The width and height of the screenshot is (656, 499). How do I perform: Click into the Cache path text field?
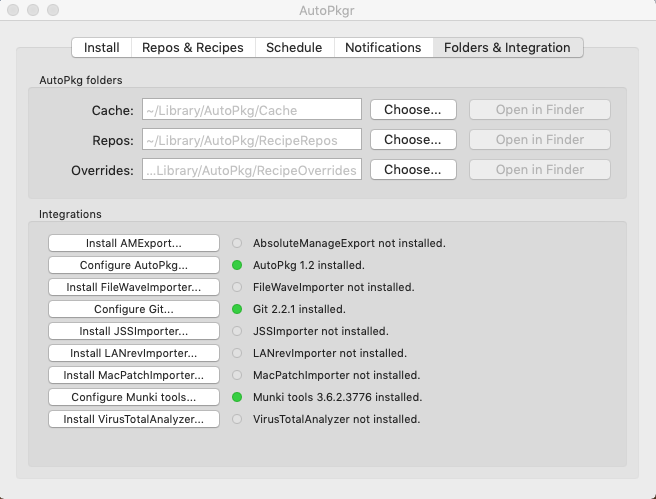[x=251, y=110]
